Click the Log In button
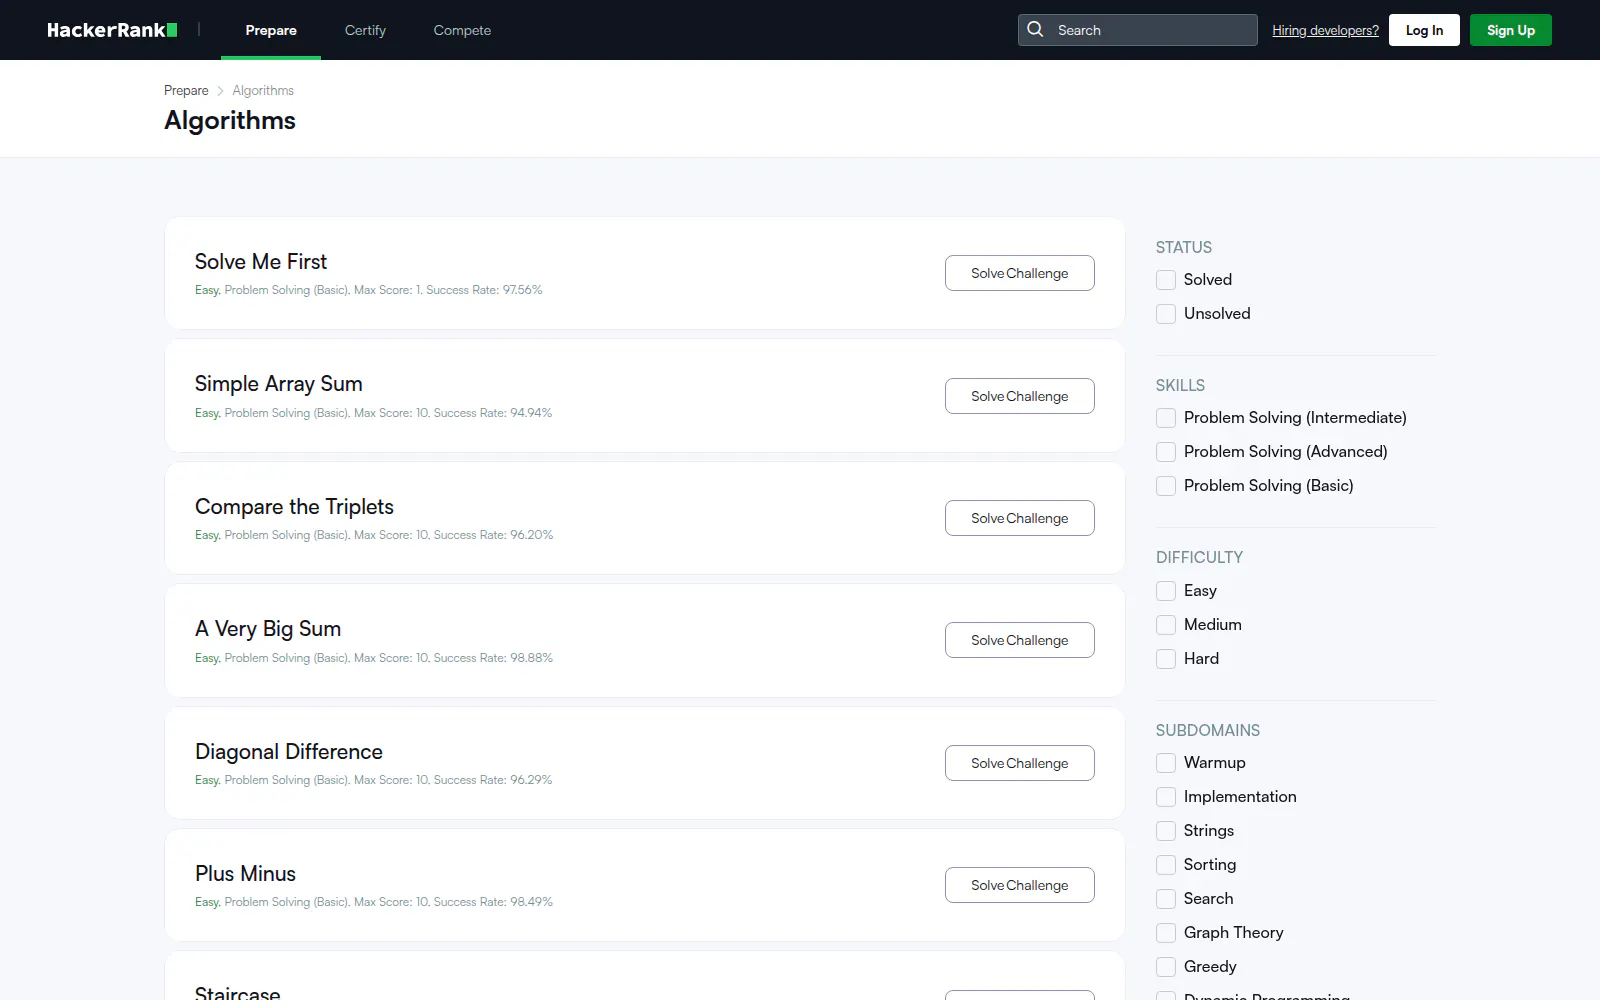Viewport: 1600px width, 1000px height. [x=1424, y=30]
